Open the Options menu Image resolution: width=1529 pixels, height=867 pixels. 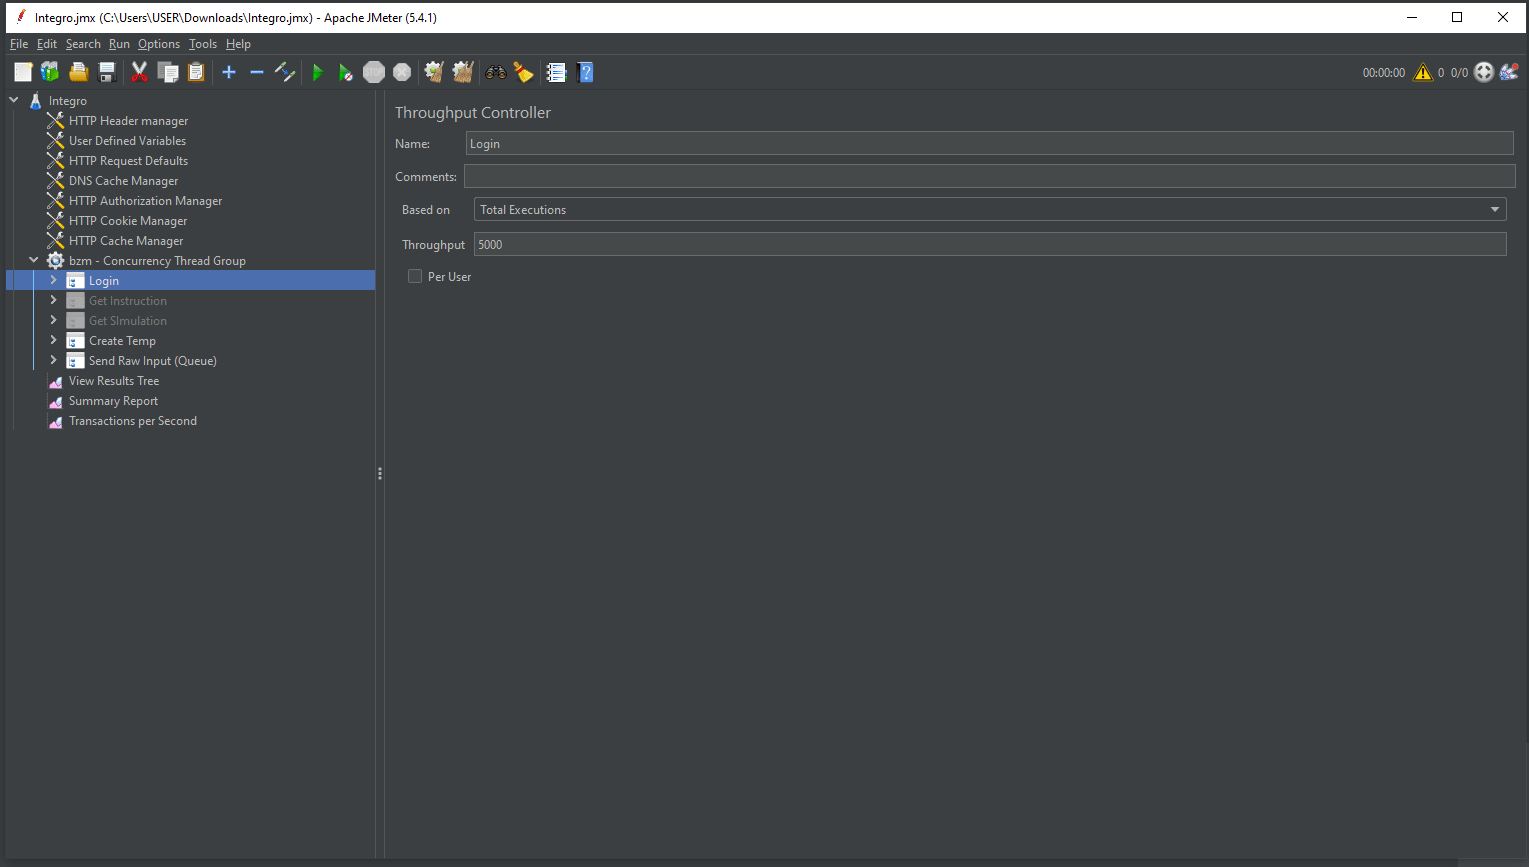(x=158, y=43)
